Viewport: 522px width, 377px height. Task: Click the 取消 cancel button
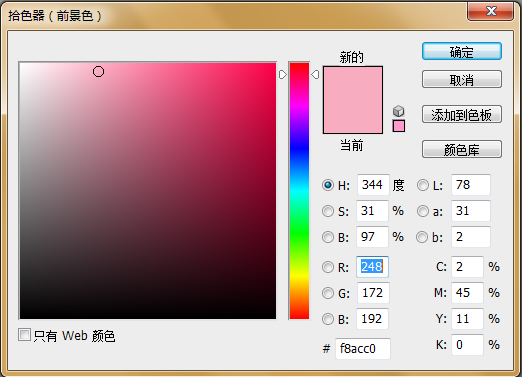tap(462, 79)
